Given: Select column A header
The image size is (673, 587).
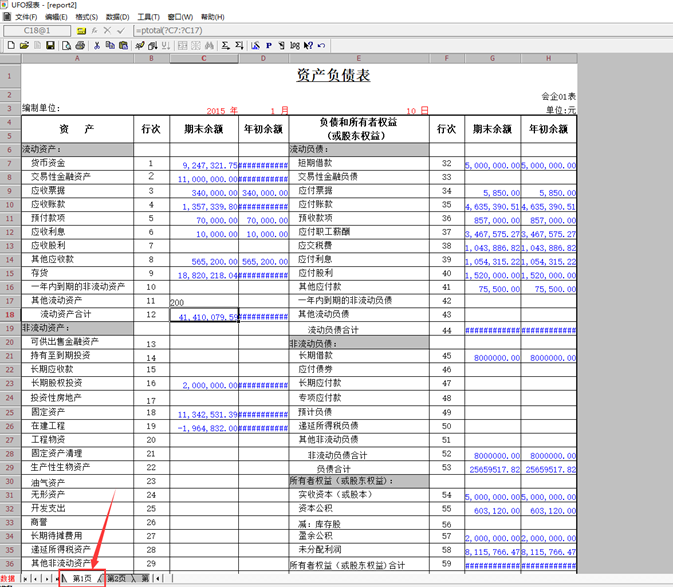Looking at the screenshot, I should (77, 58).
